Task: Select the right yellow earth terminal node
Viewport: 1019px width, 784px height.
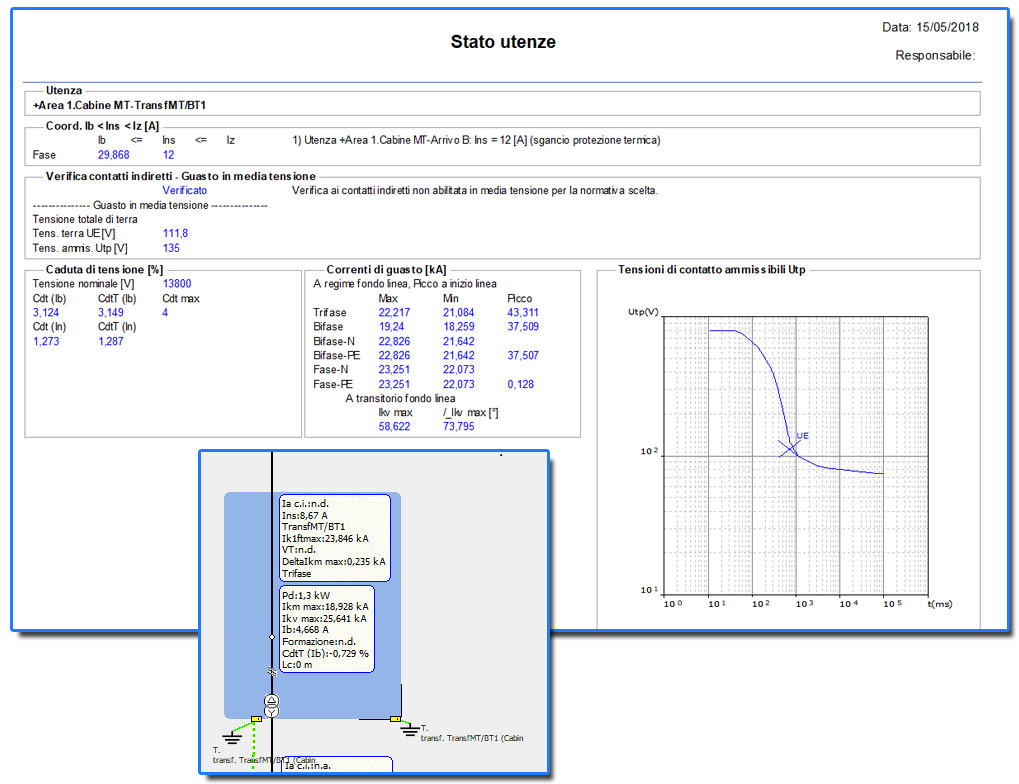Action: 396,718
